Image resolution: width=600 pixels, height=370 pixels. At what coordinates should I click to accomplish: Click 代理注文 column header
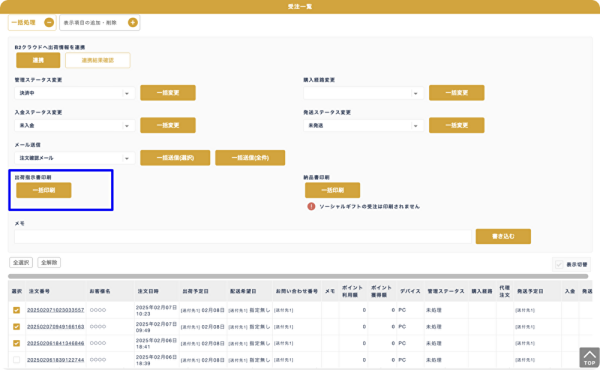pos(504,291)
